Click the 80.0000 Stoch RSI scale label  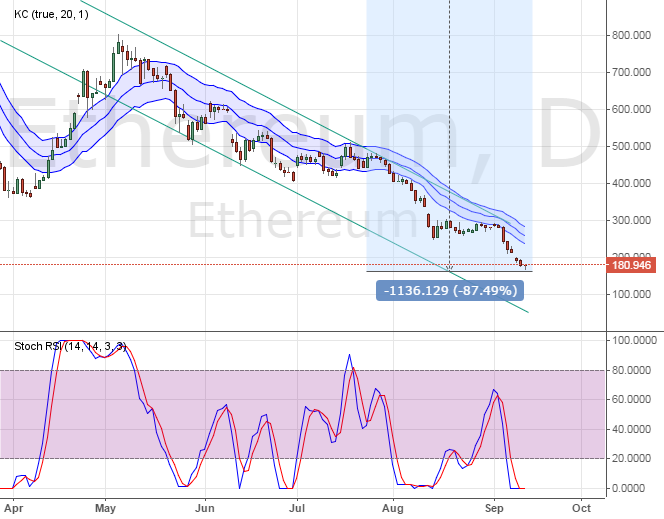click(631, 370)
